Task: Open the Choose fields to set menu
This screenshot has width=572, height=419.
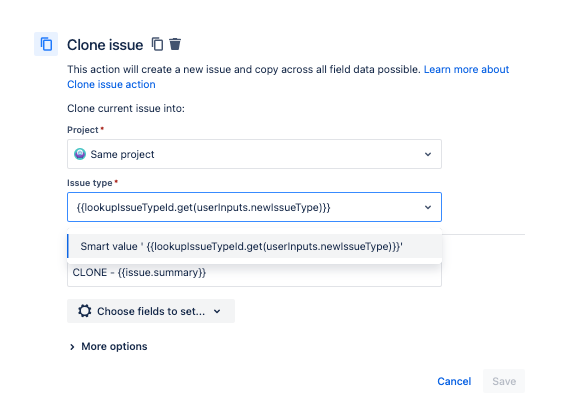Action: point(151,311)
